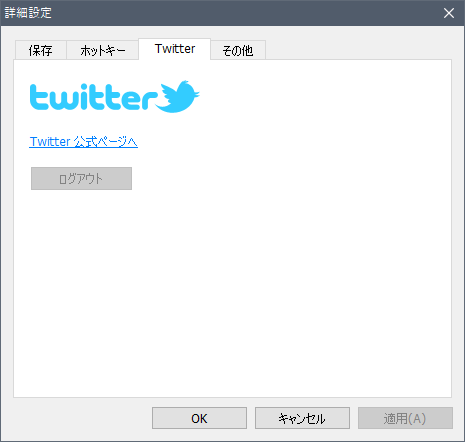
Task: Select the Twitter tab
Action: click(x=175, y=49)
